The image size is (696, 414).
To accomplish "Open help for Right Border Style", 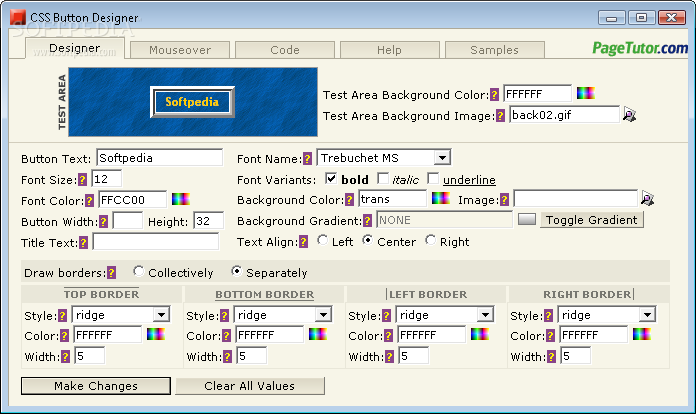I will 549,315.
